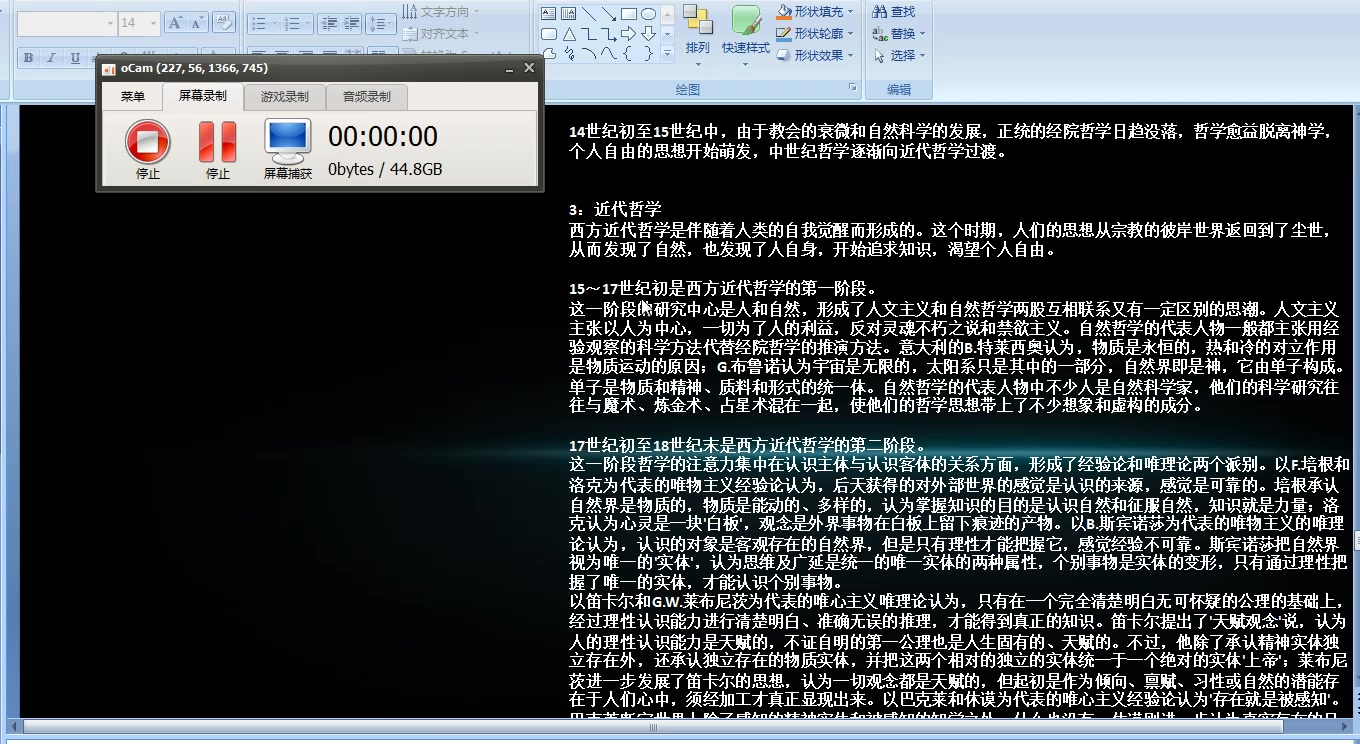Image resolution: width=1360 pixels, height=744 pixels.
Task: Open the 菜单 menu in oCam
Action: (132, 97)
